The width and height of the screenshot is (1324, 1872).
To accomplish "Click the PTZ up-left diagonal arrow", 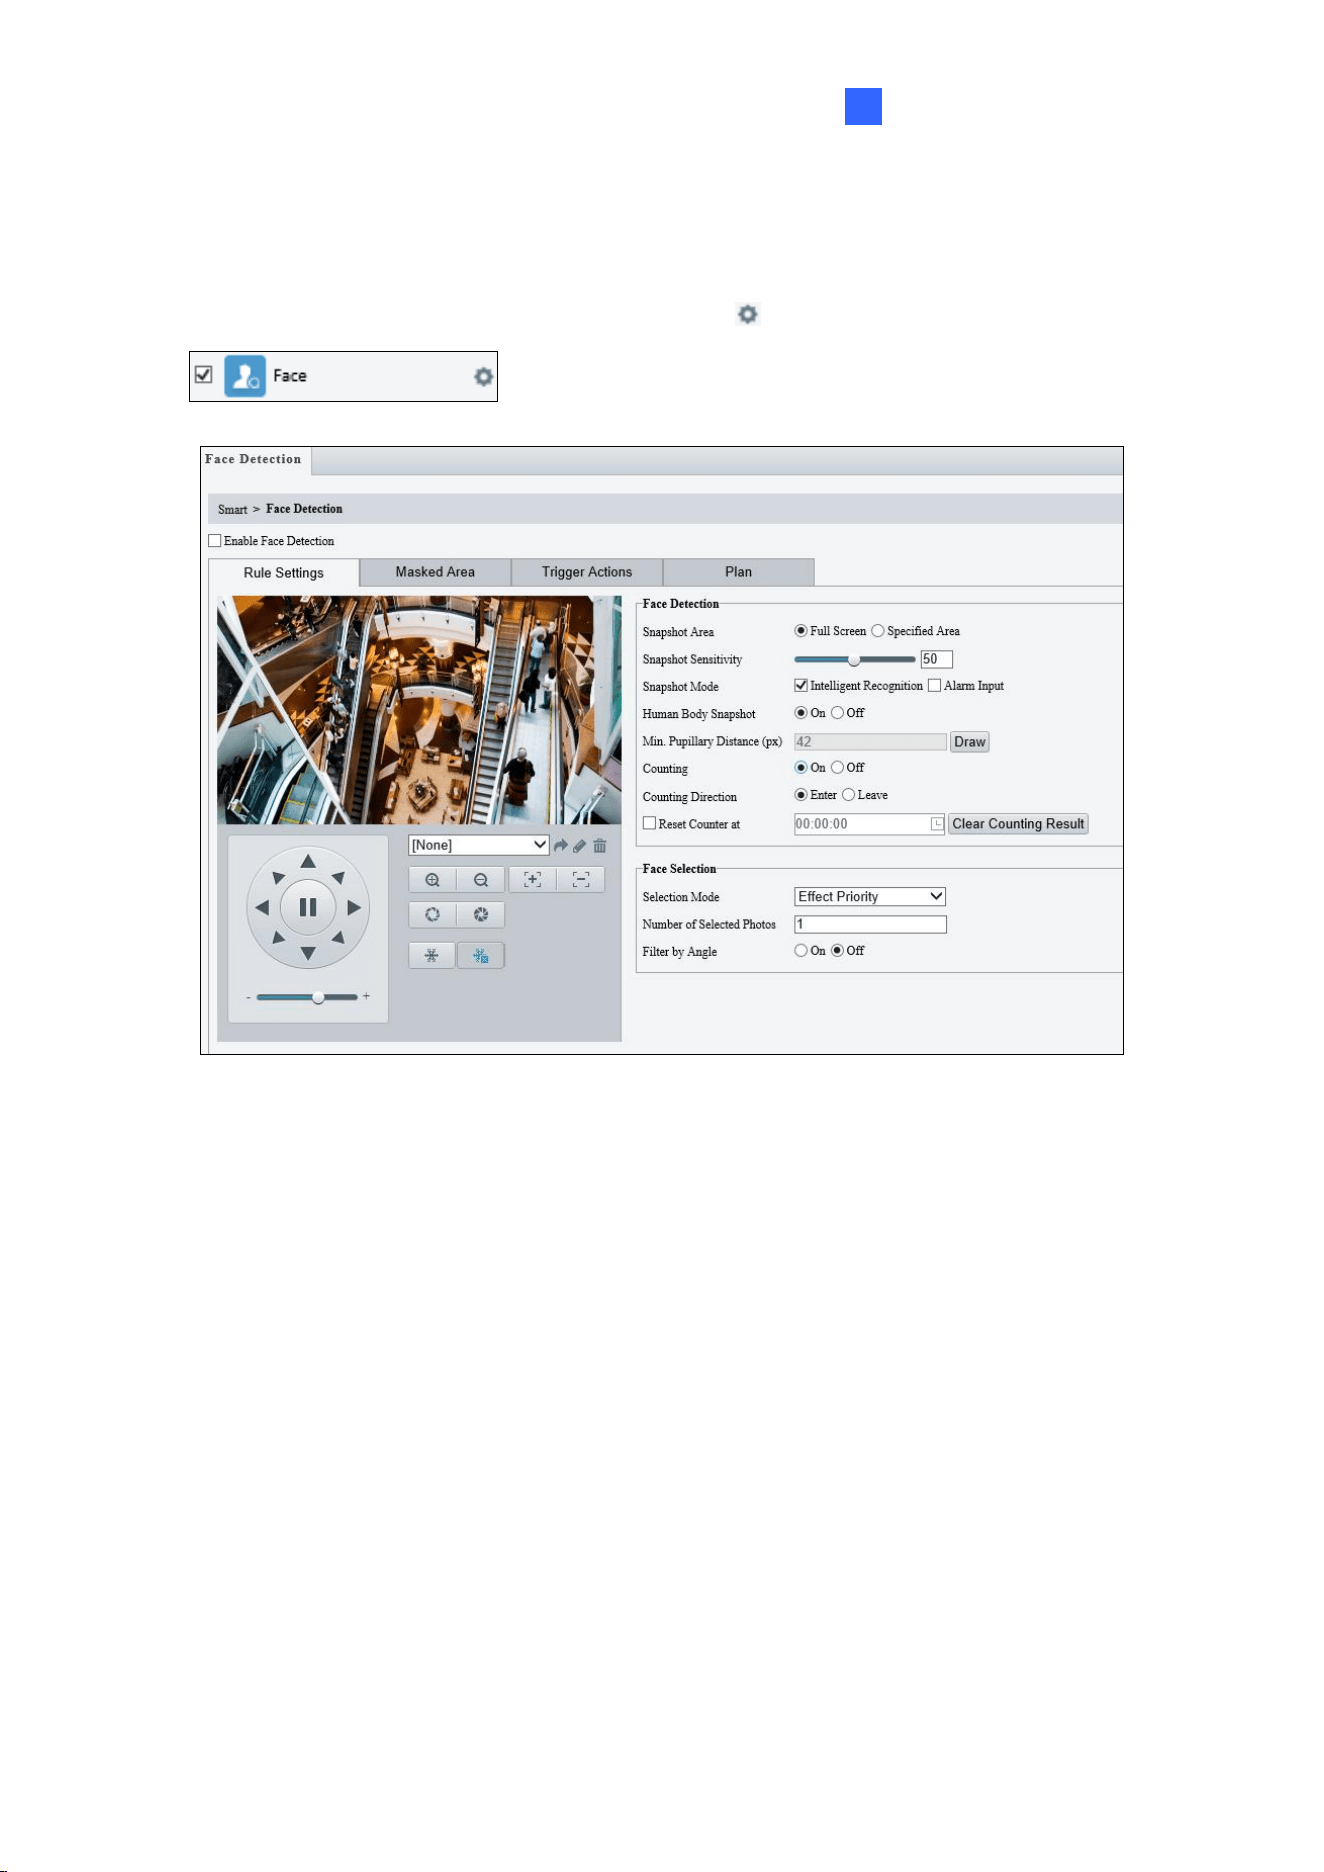I will [x=278, y=877].
